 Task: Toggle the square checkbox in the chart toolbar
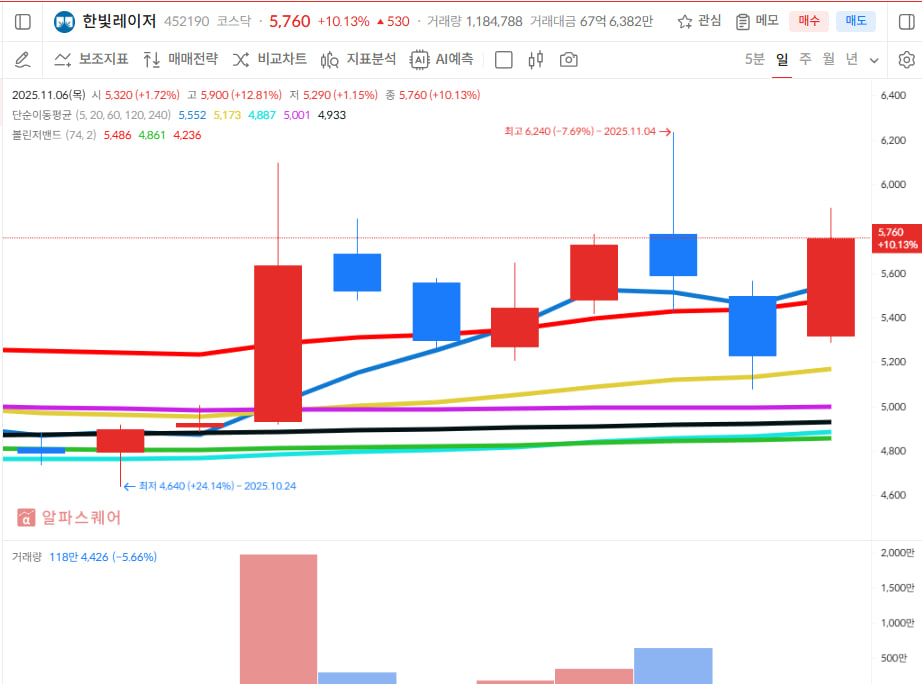504,60
